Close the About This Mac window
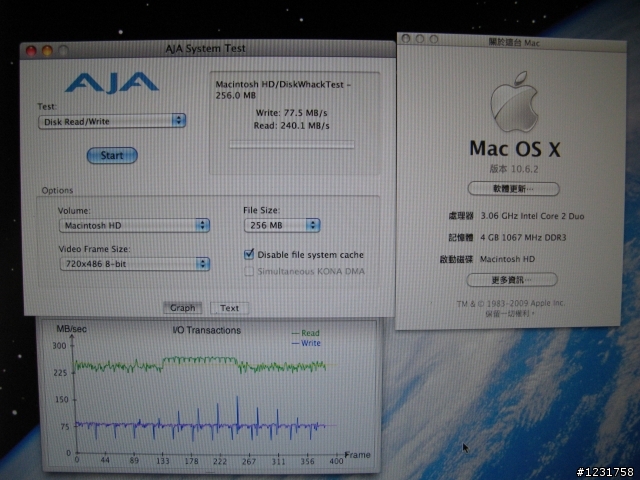640x480 pixels. coord(406,39)
